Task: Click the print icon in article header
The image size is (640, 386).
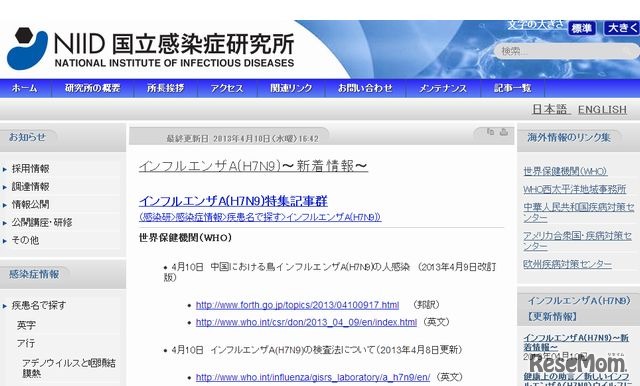Action: coord(504,132)
